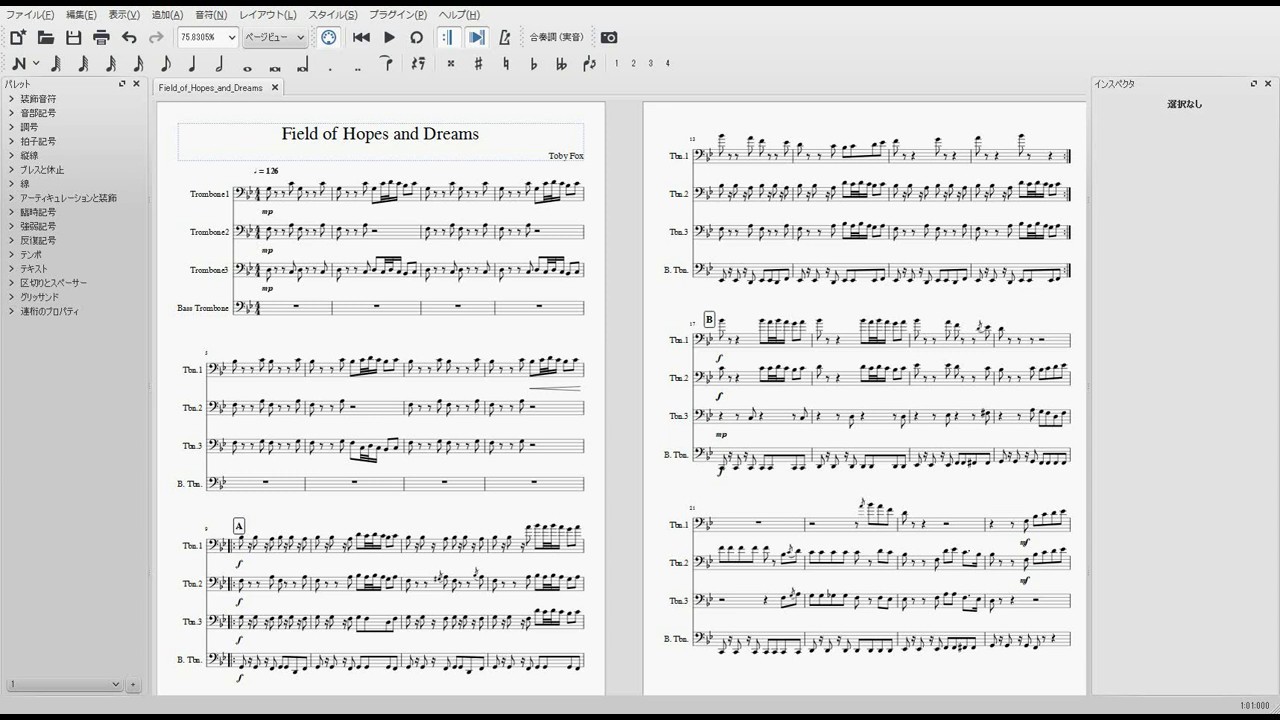Open the 編集(E) menu
This screenshot has height=720, width=1280.
pyautogui.click(x=81, y=15)
